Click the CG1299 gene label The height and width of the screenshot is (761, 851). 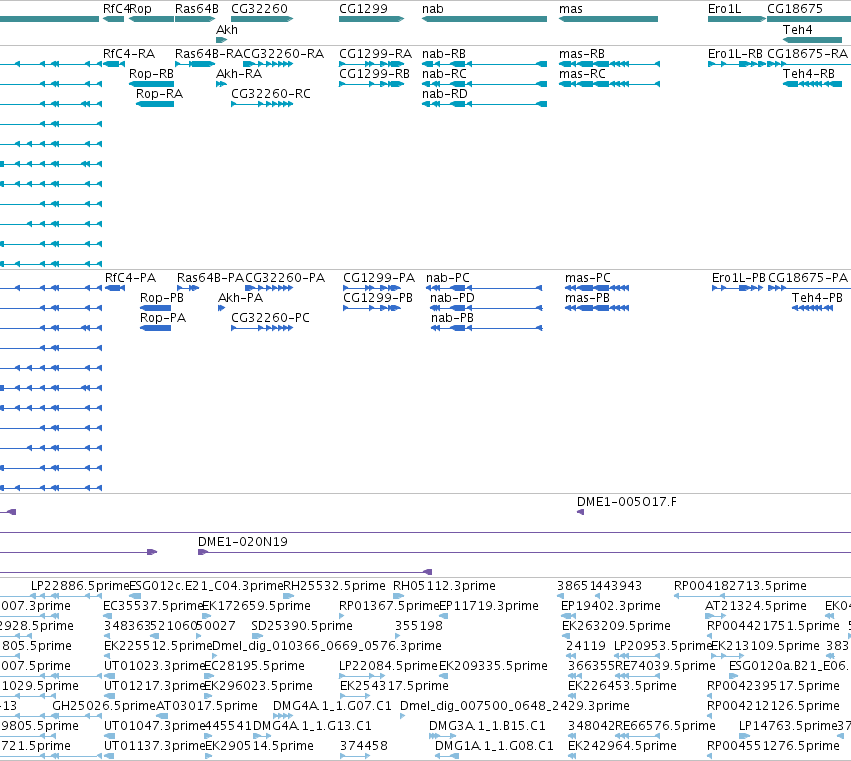click(x=363, y=9)
